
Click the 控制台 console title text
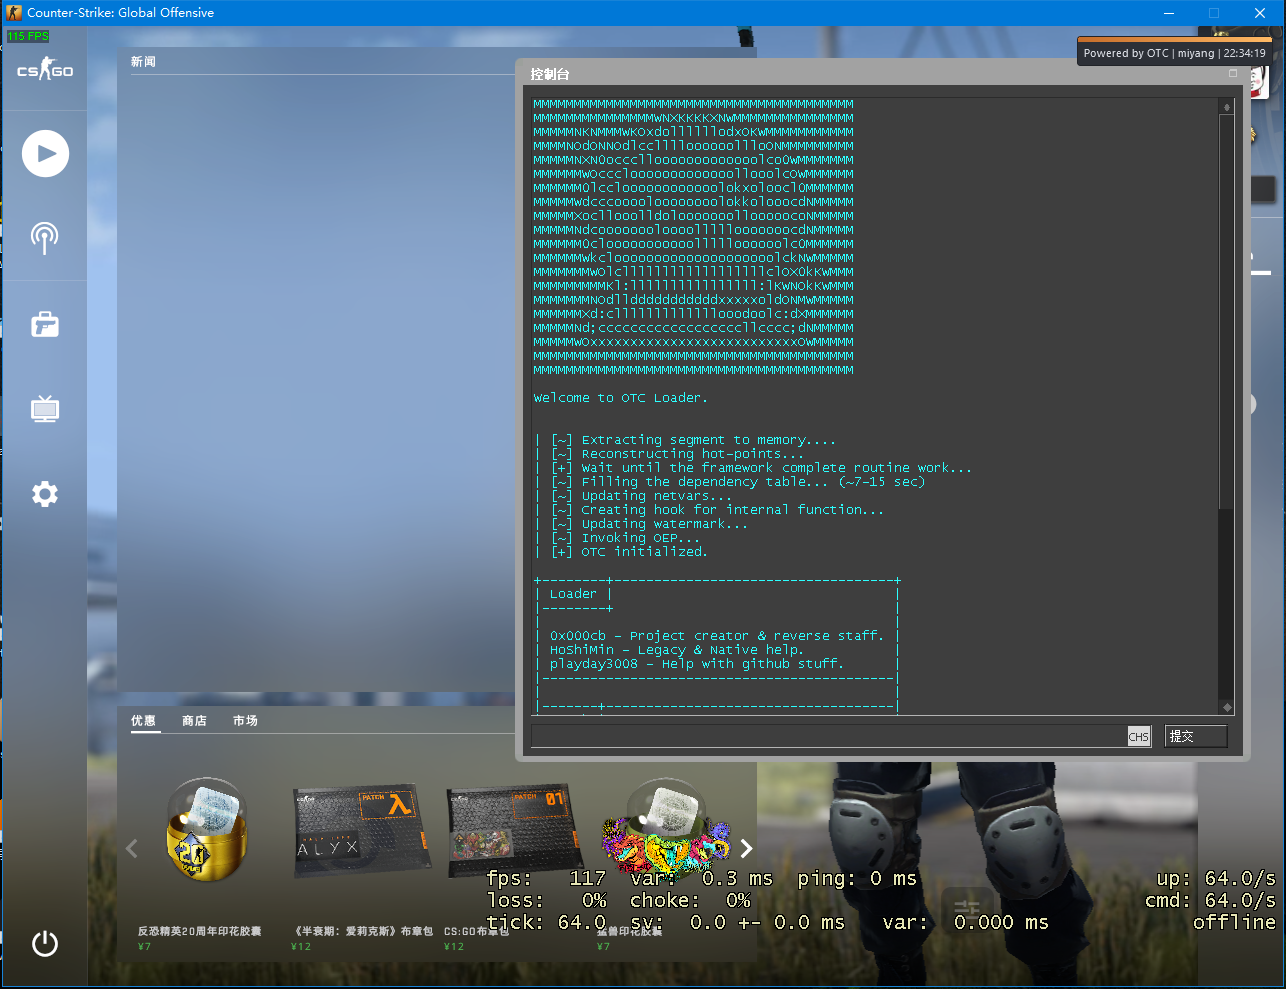click(550, 74)
